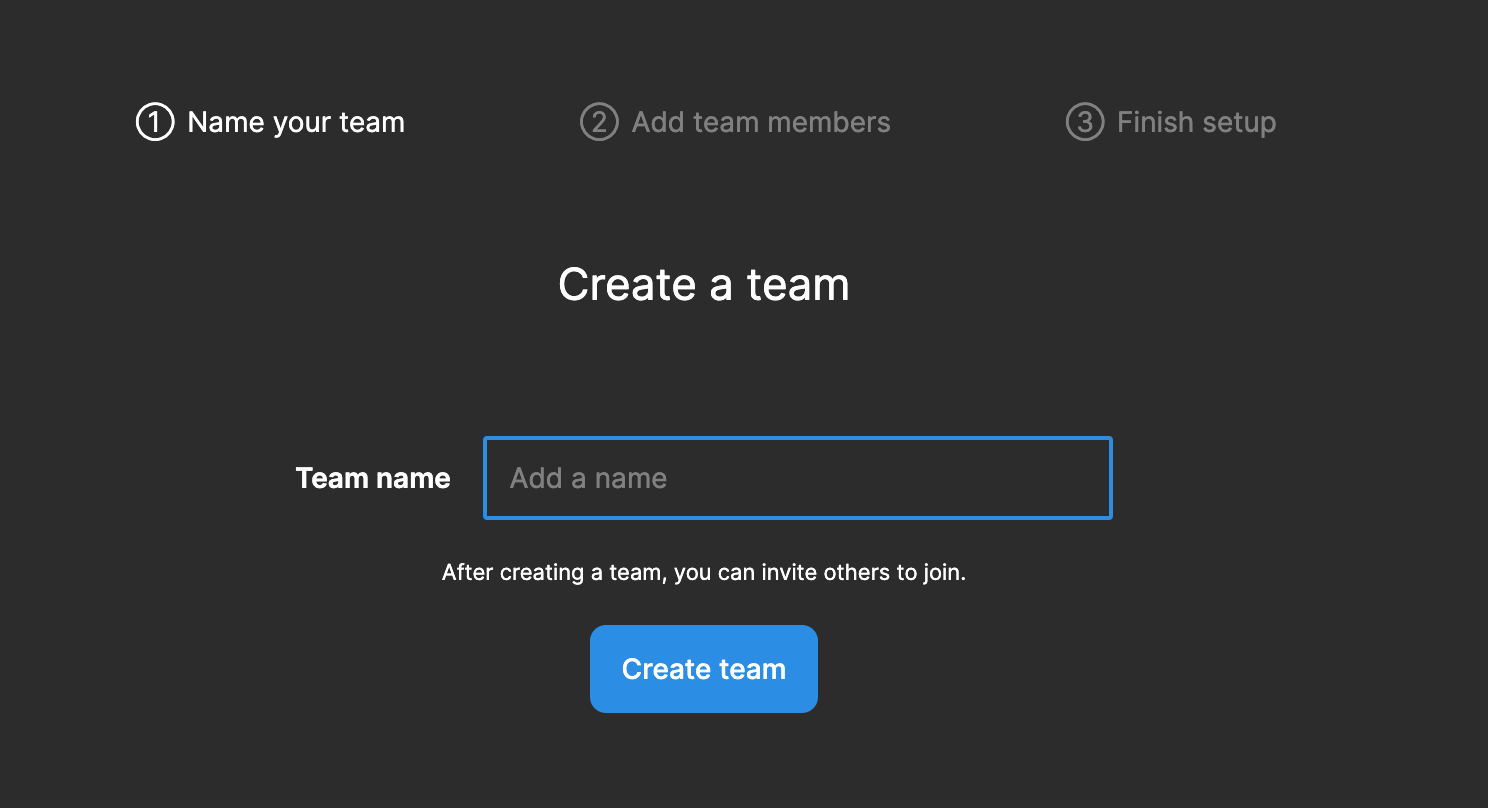Click the 'Create a team' heading
Viewport: 1488px width, 808px height.
(x=704, y=284)
